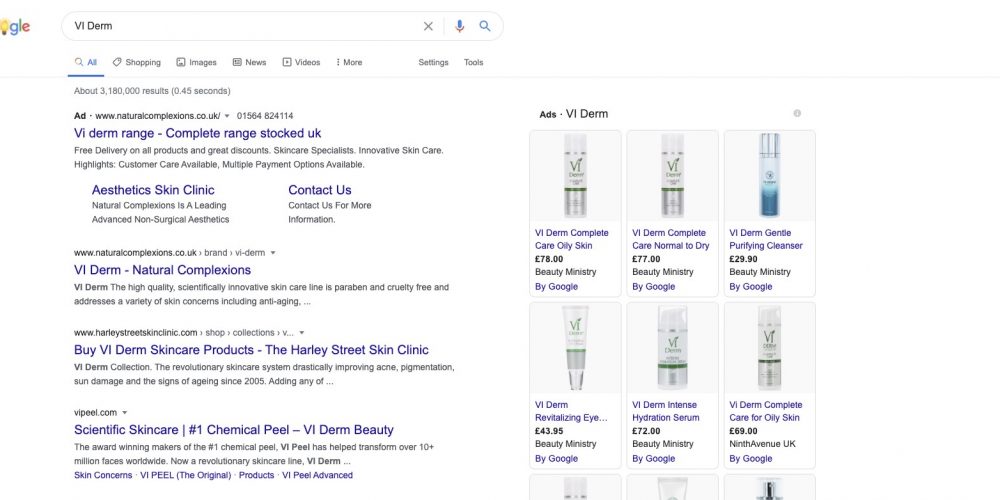Start voice search with the microphone icon
This screenshot has width=1000, height=500.
click(459, 26)
